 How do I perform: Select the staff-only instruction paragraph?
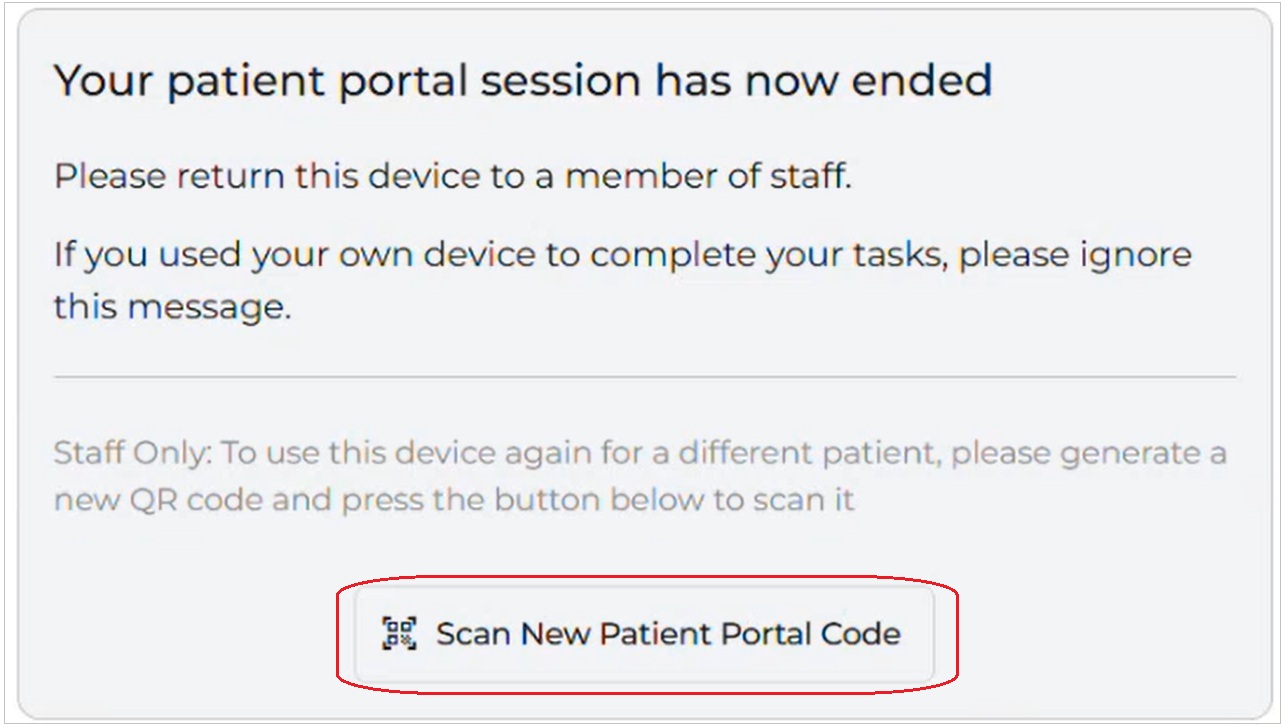(x=640, y=476)
